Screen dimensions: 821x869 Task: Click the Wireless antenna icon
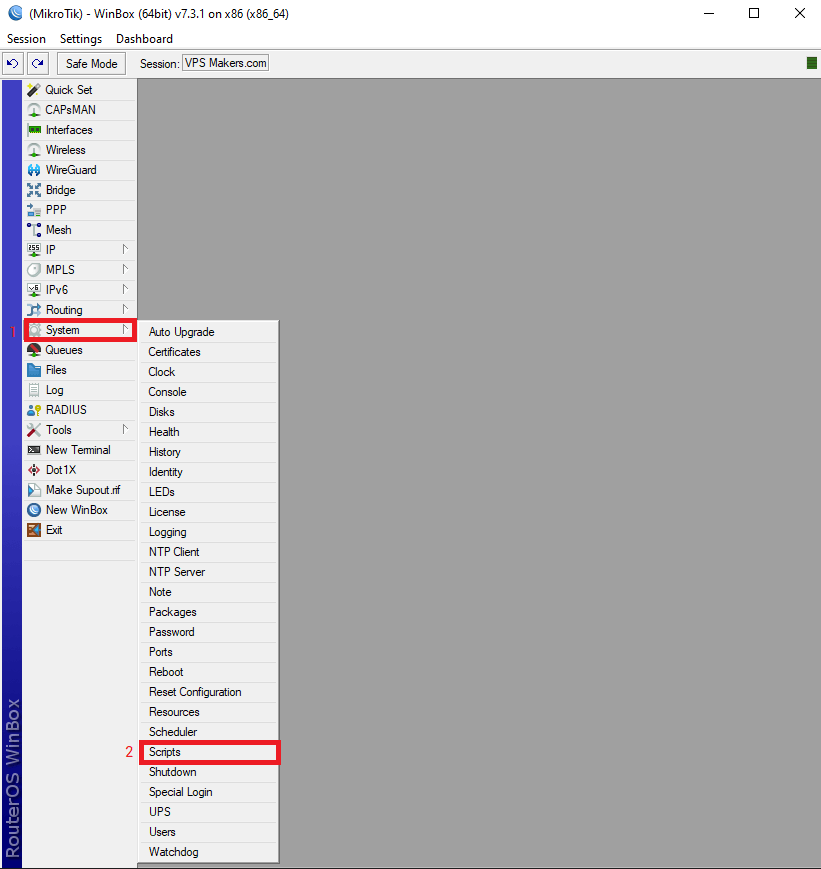34,150
